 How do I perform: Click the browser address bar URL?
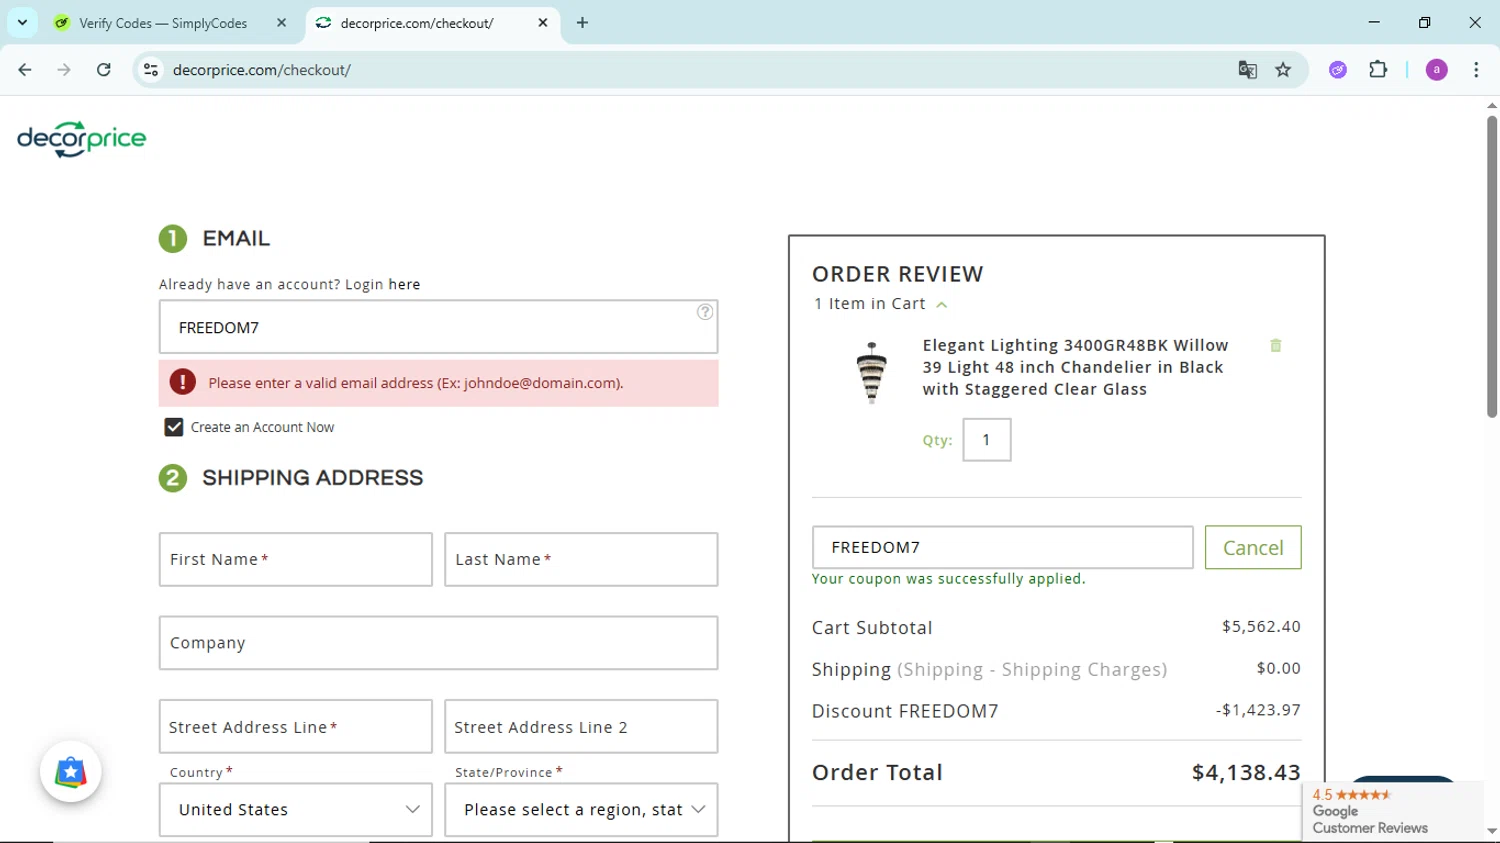(x=262, y=70)
